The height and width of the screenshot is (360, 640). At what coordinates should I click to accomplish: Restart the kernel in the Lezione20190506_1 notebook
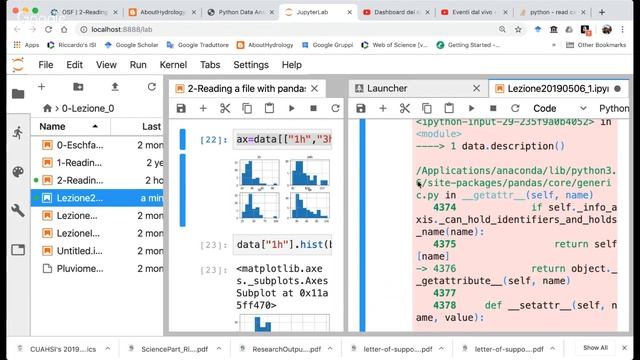click(x=515, y=108)
